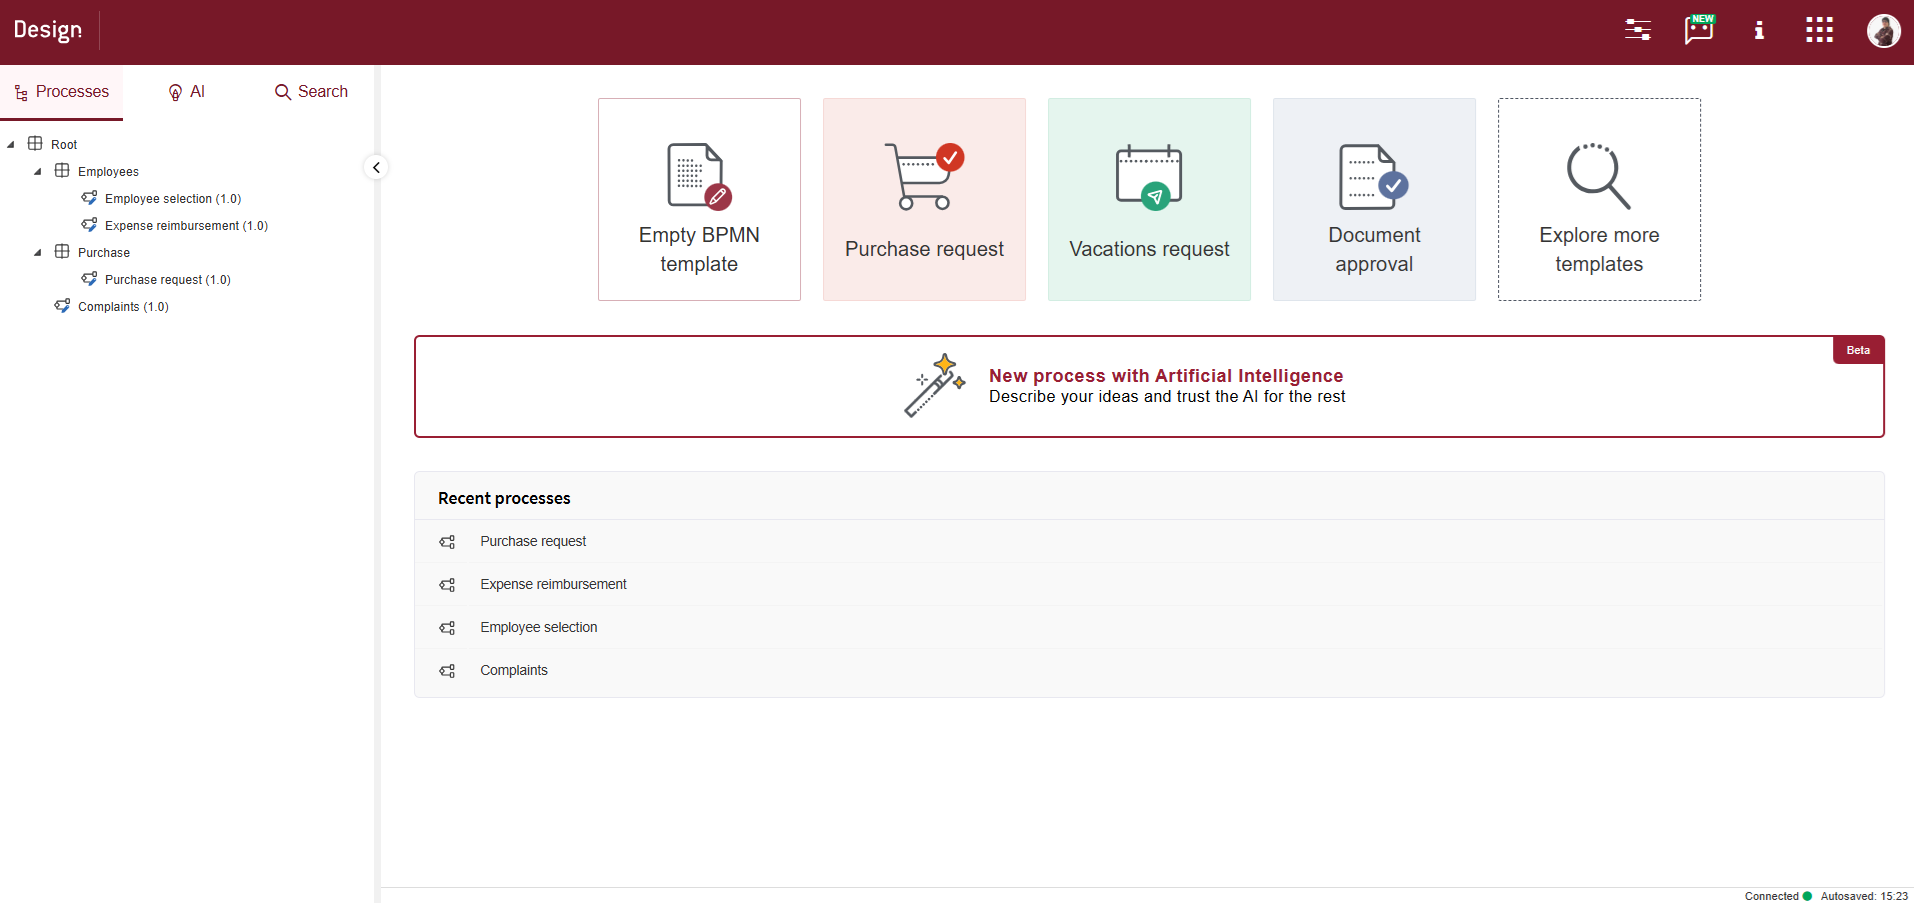The height and width of the screenshot is (903, 1914).
Task: Click the magic wand AI icon
Action: [935, 385]
